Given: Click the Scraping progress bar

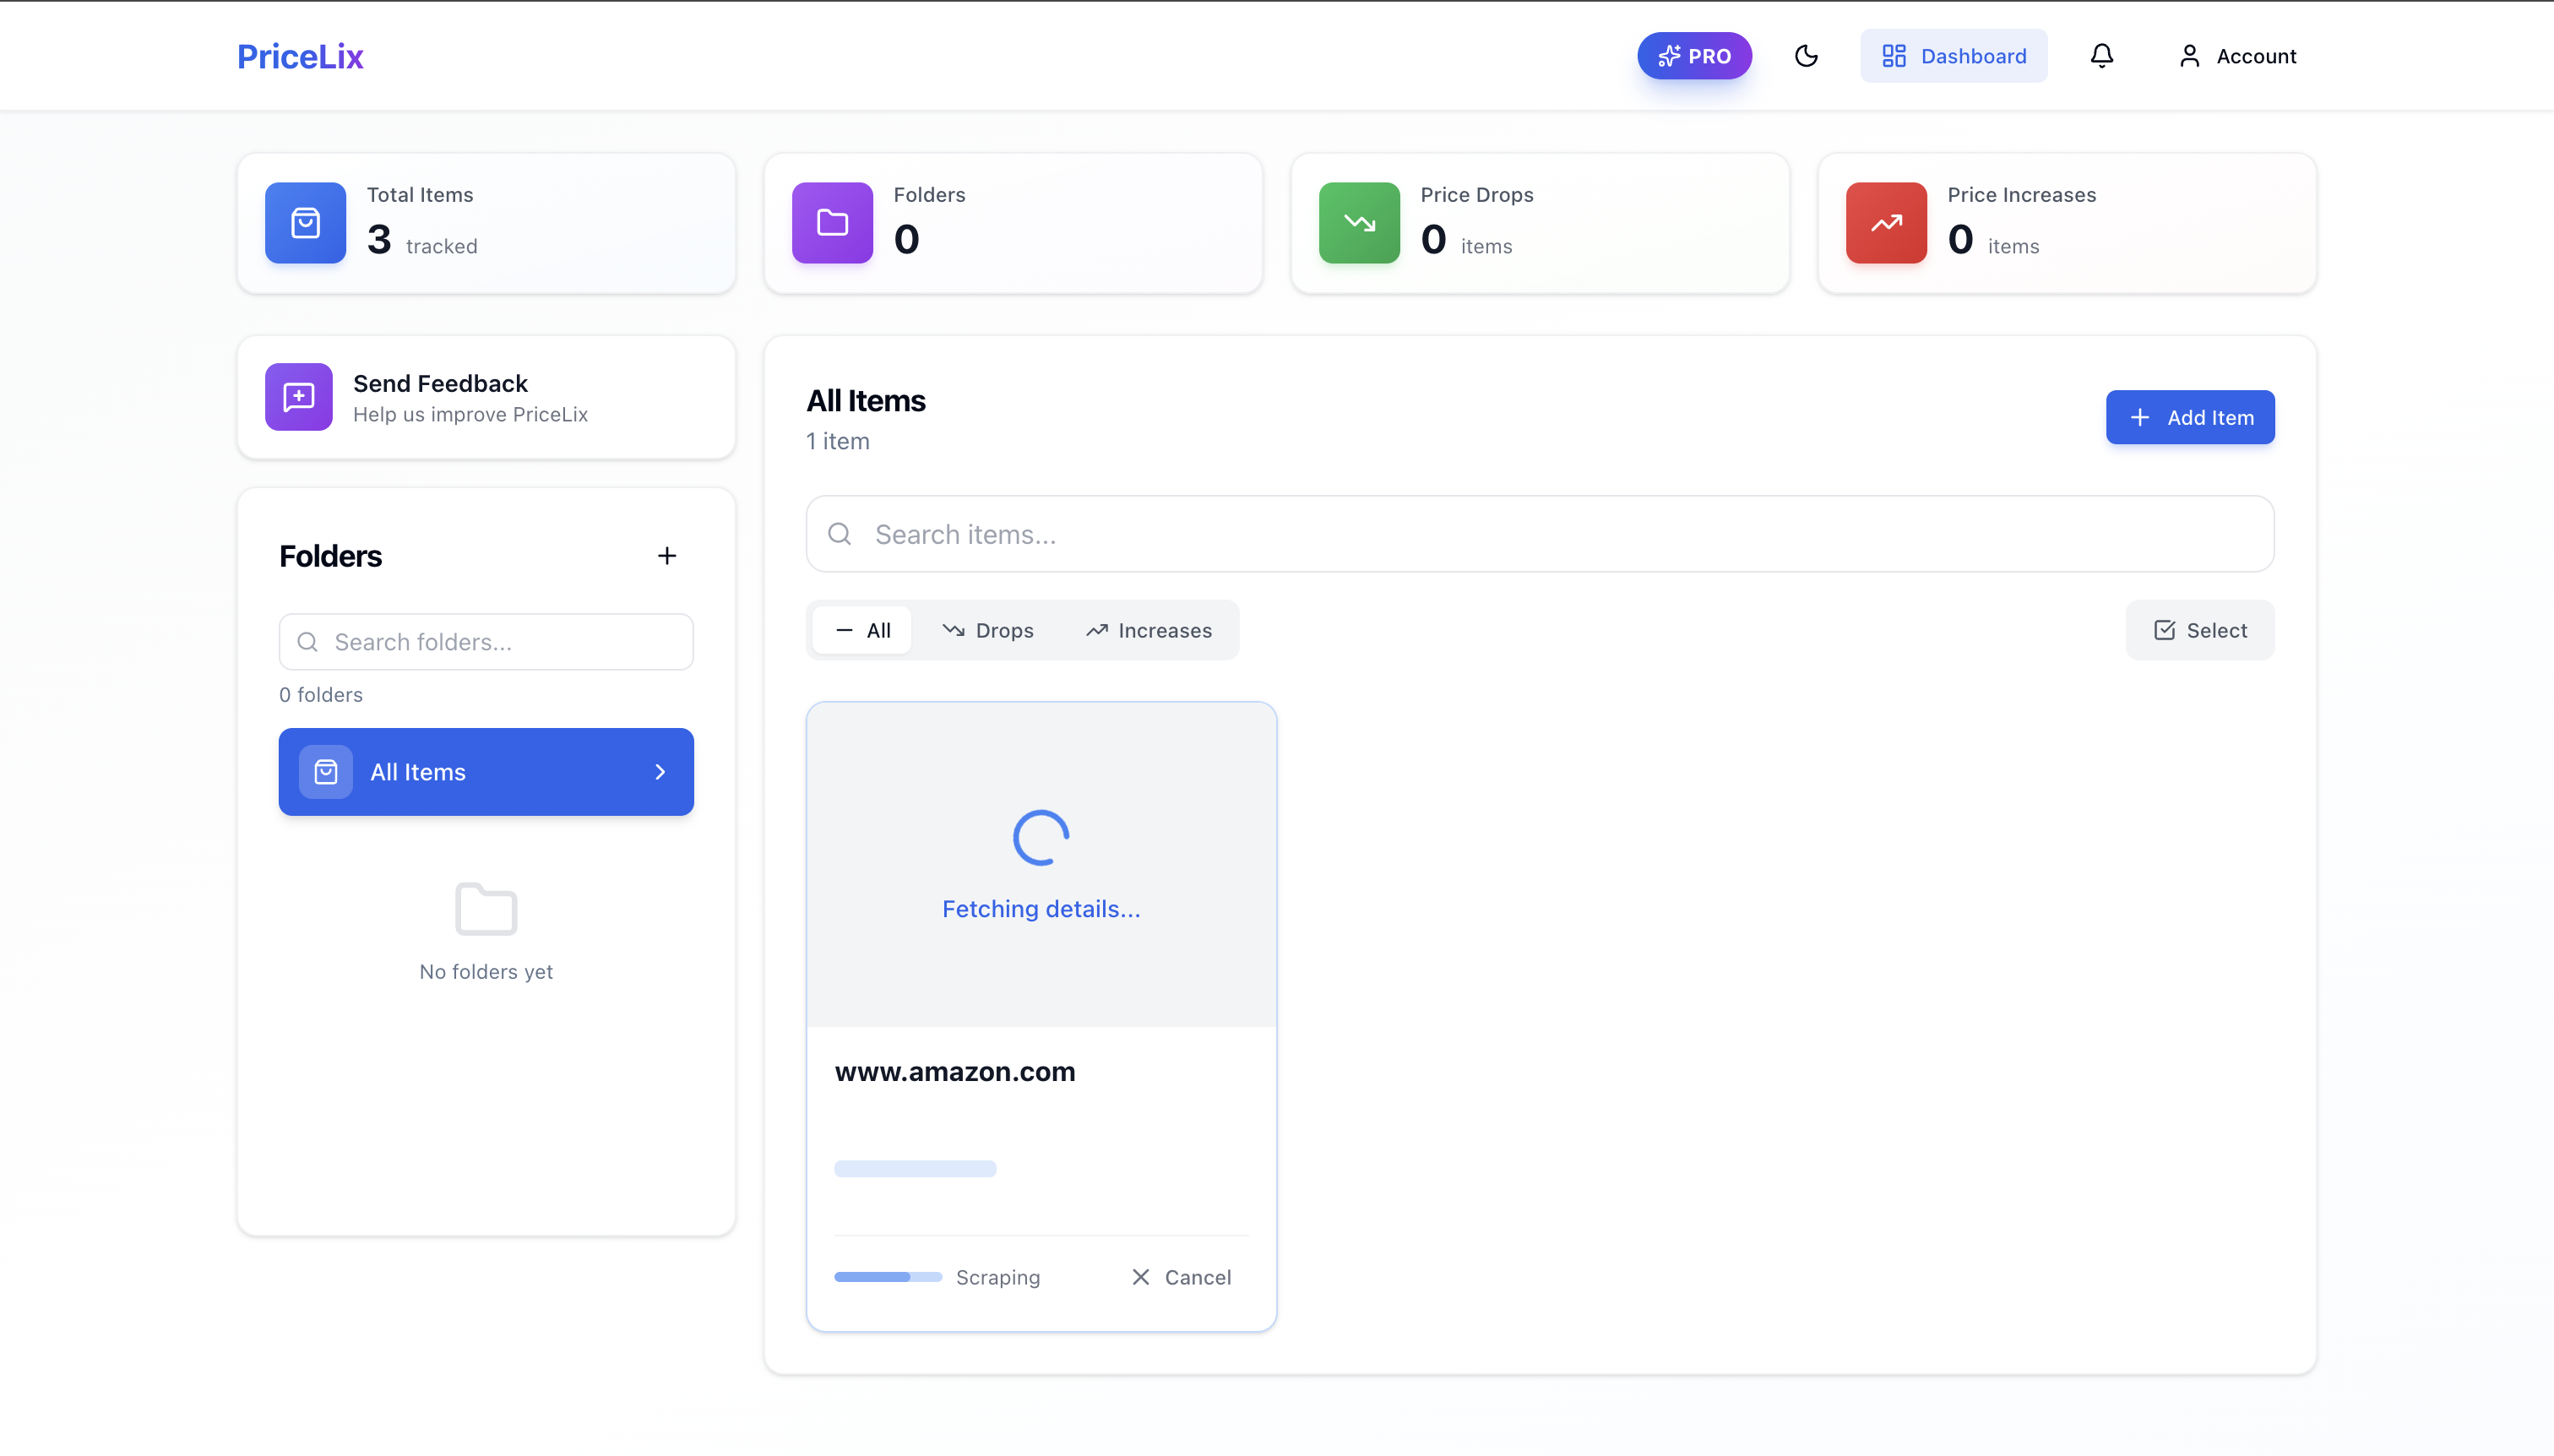Looking at the screenshot, I should 888,1277.
